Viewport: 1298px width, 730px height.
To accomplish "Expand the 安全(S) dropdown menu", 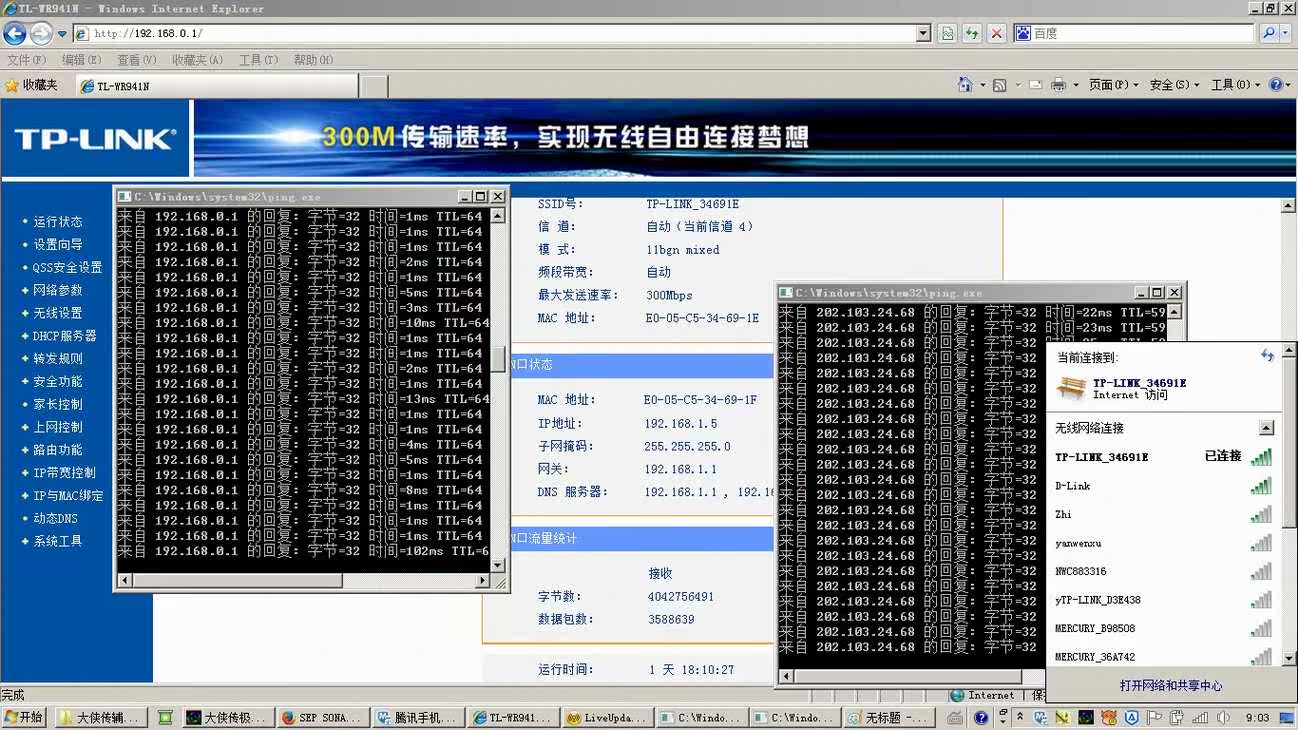I will click(x=1174, y=85).
